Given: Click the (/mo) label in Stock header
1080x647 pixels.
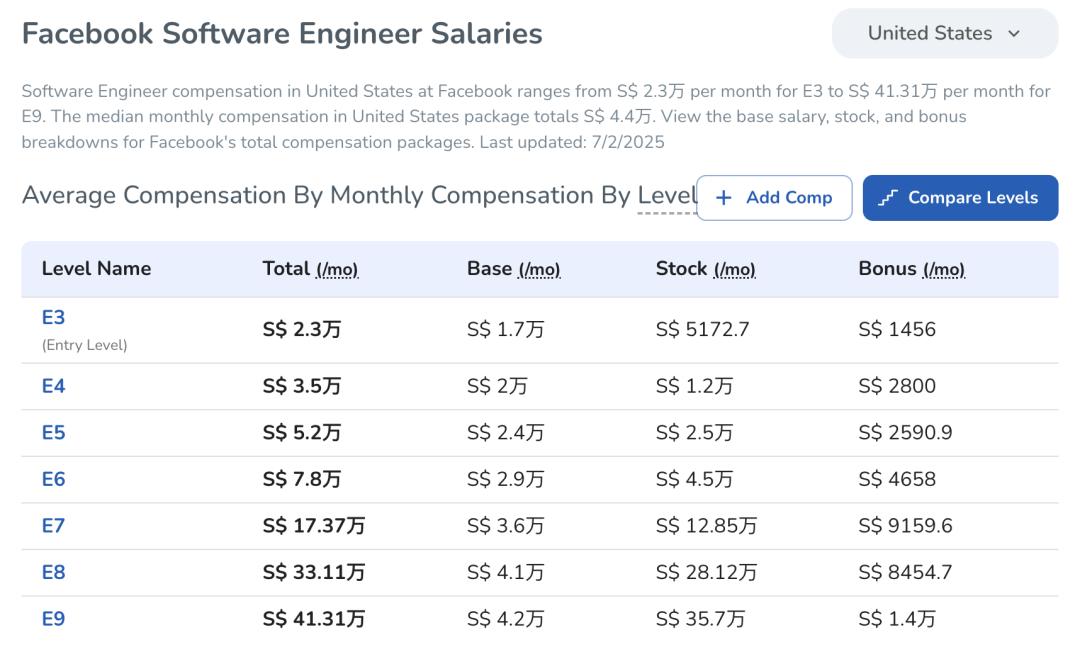Looking at the screenshot, I should coord(734,270).
